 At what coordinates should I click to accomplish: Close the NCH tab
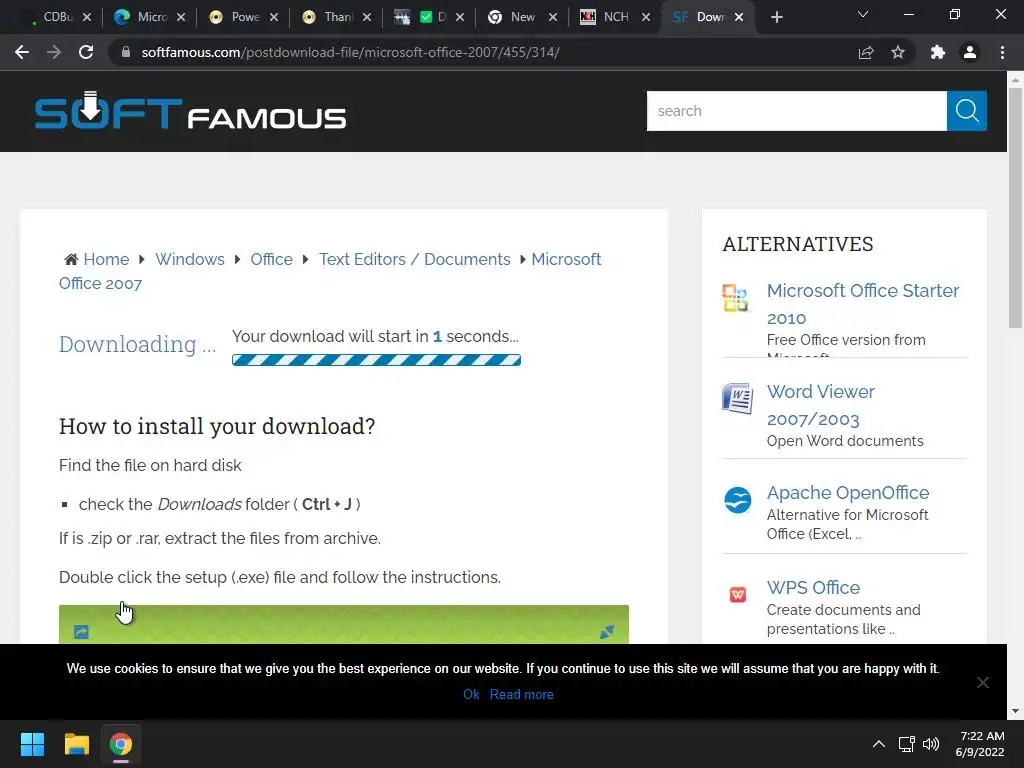(646, 17)
